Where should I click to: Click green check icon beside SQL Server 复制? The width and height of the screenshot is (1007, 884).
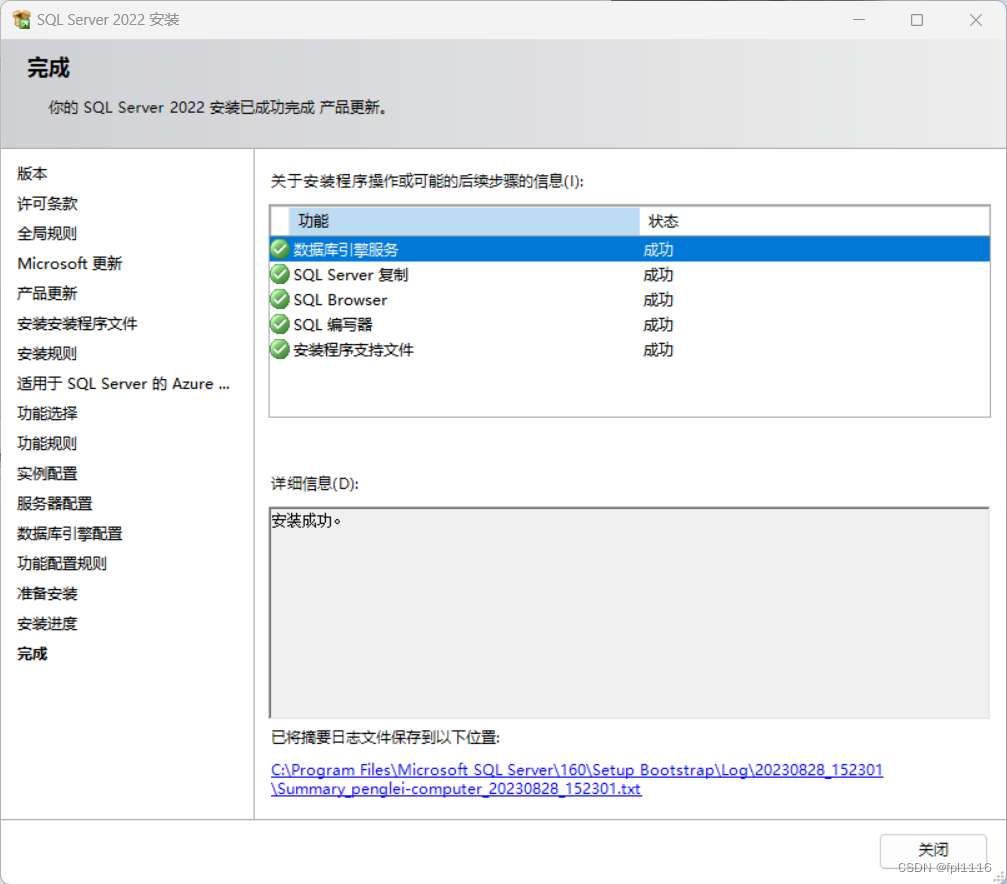280,274
